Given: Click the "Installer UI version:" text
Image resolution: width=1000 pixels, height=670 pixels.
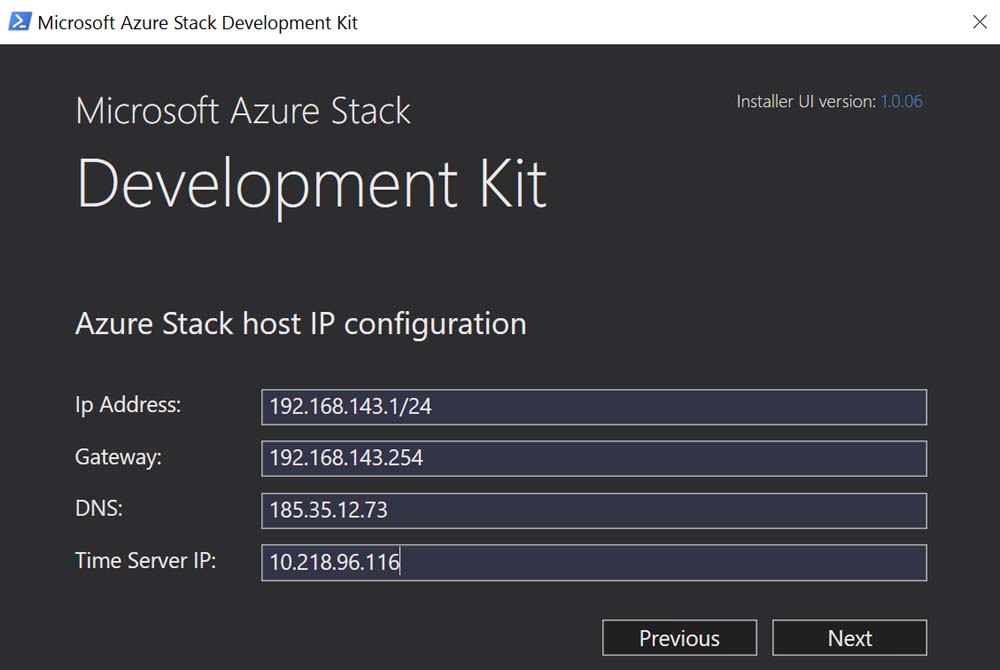Looking at the screenshot, I should pos(805,101).
